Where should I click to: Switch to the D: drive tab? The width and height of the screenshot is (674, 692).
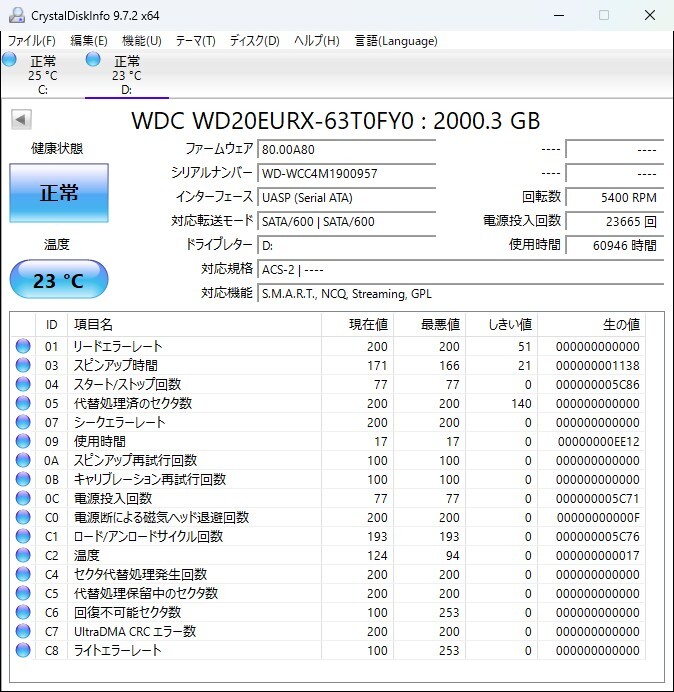click(126, 75)
